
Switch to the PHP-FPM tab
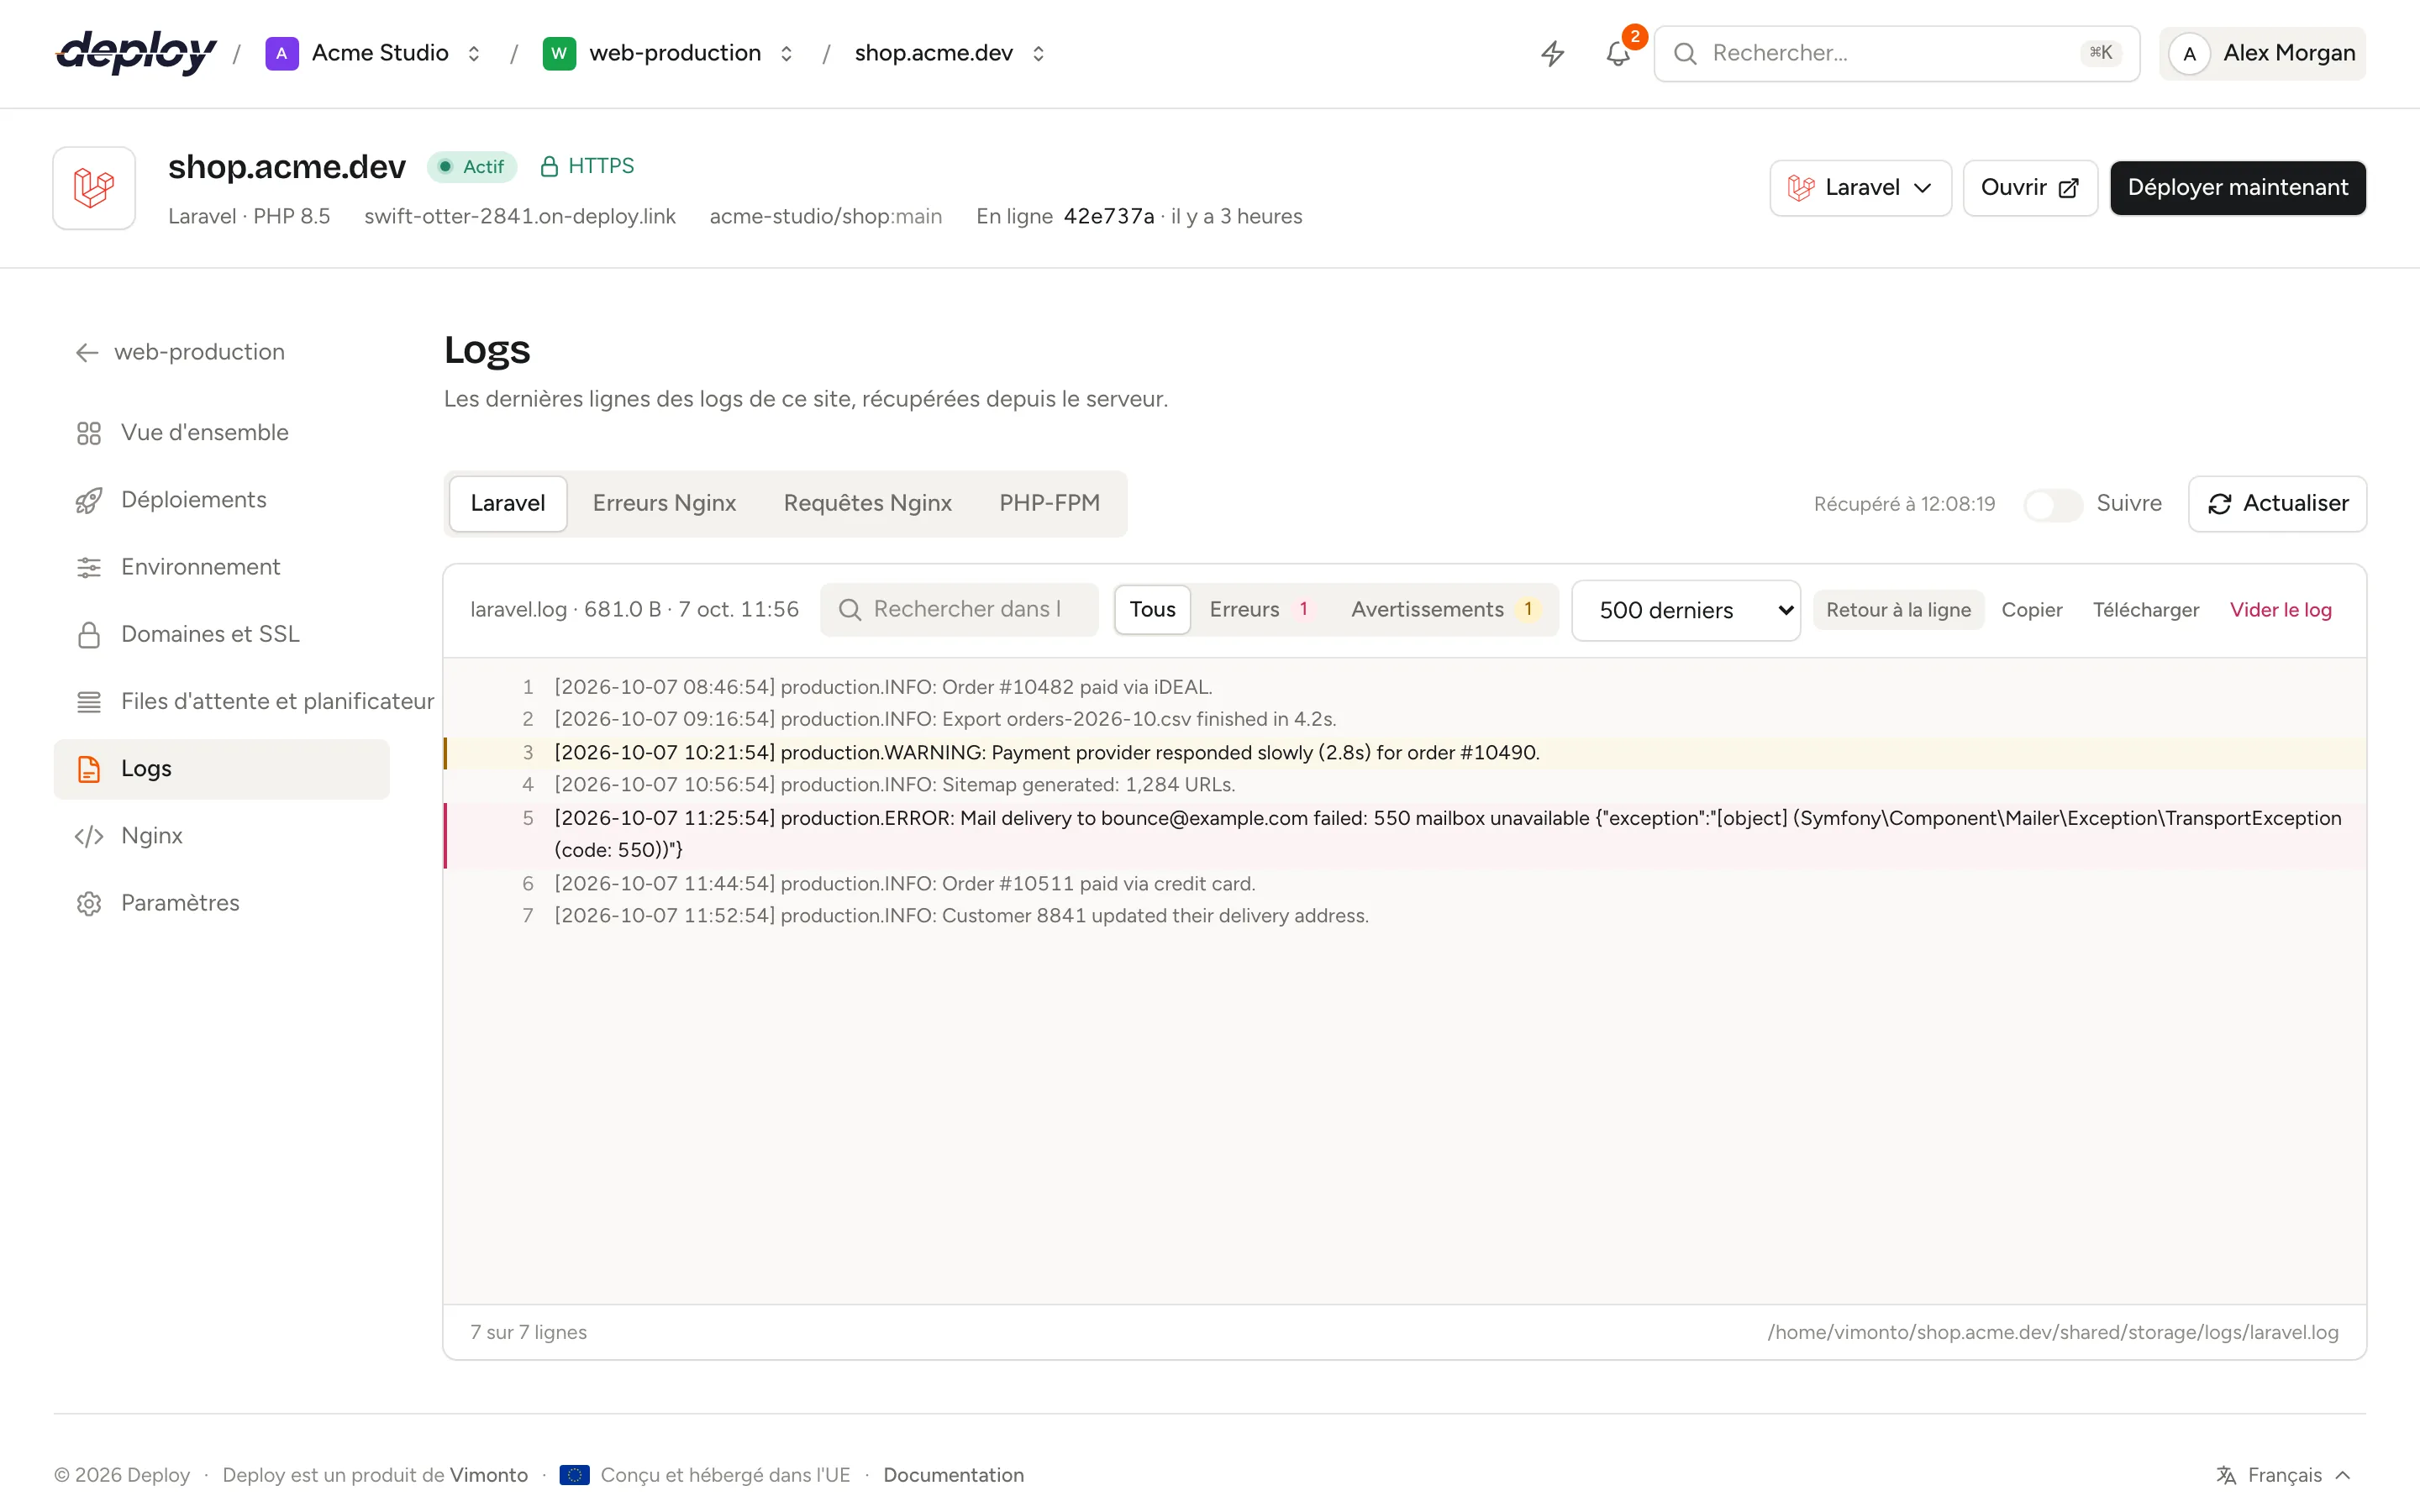click(1049, 503)
